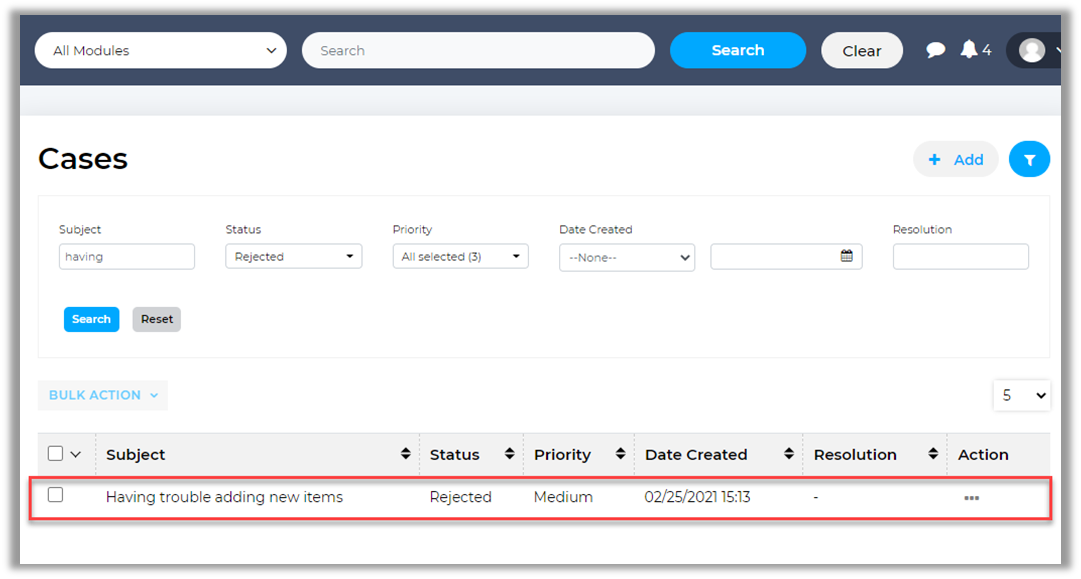Open the calendar date picker icon
The width and height of the screenshot is (1081, 579).
pyautogui.click(x=846, y=256)
